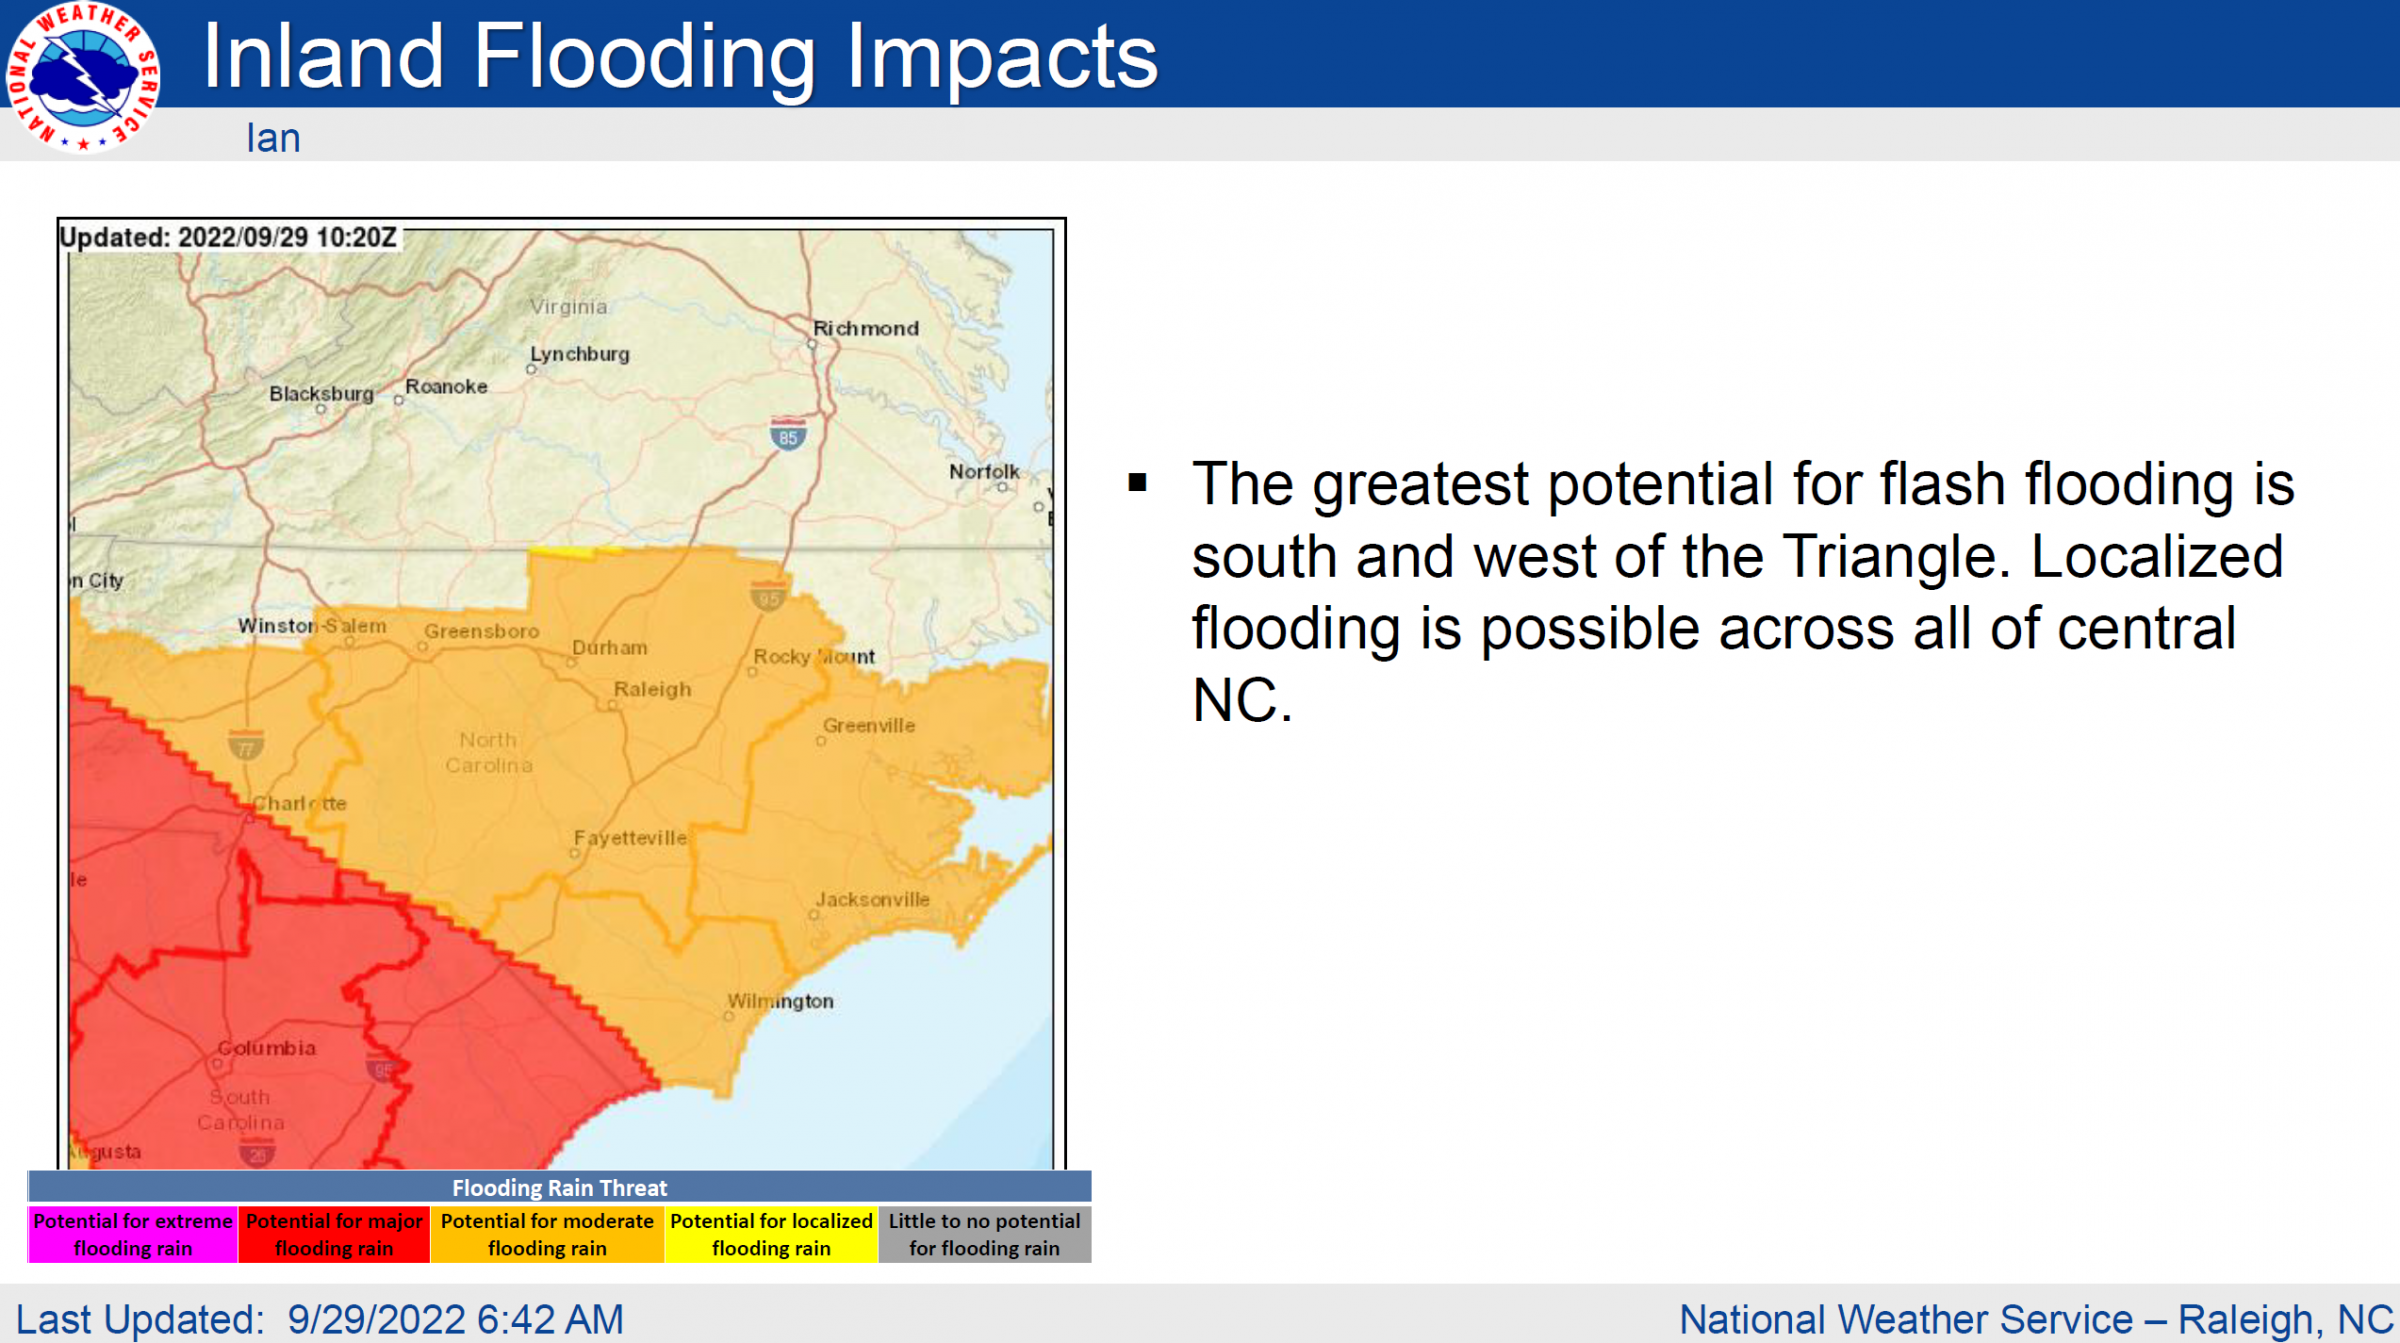Screen dimensions: 2400x1343
Task: Click the Interstate 77 shield above Charlotte
Action: tap(246, 746)
